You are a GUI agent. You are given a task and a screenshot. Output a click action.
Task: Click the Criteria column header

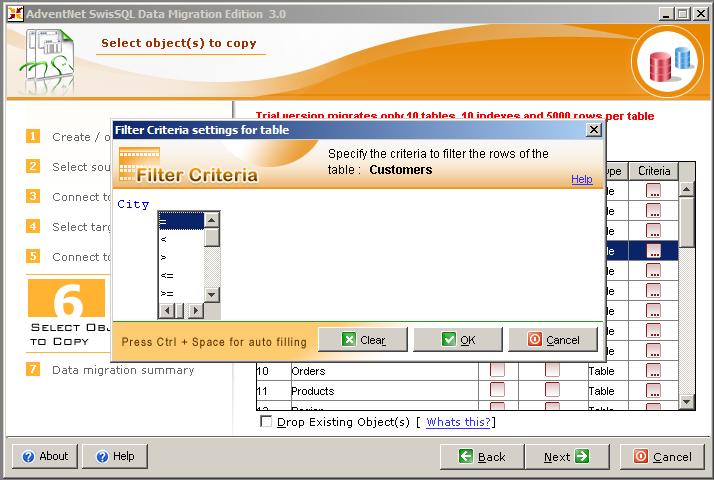tap(653, 171)
